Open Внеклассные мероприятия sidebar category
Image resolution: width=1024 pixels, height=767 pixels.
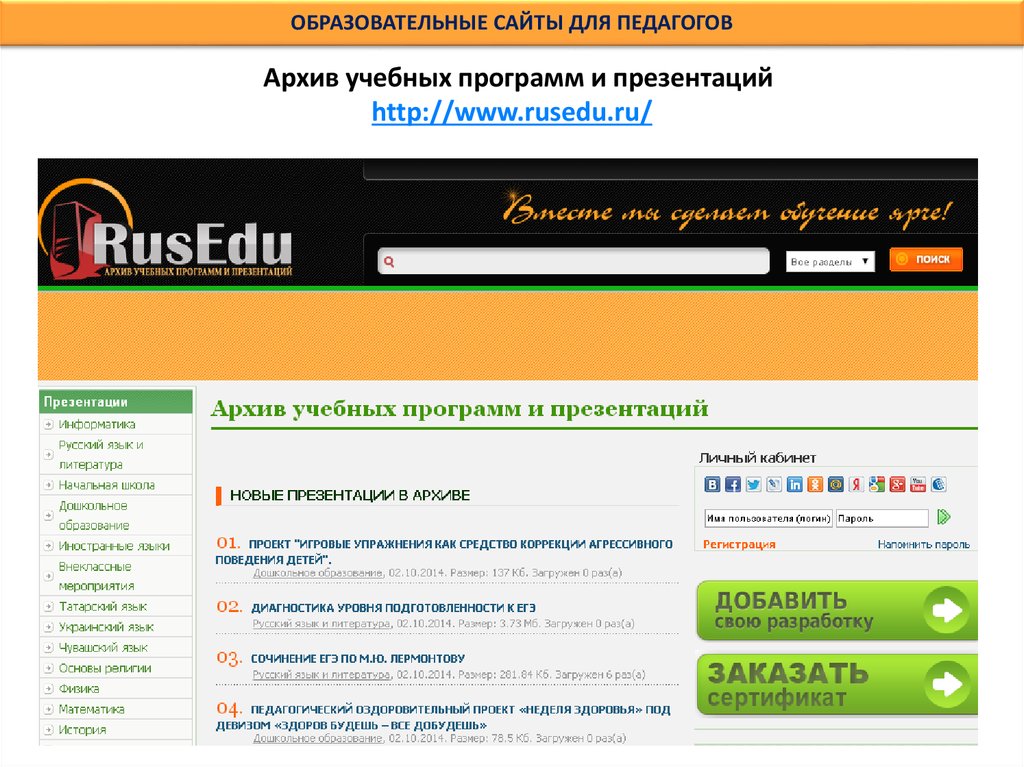(x=96, y=576)
